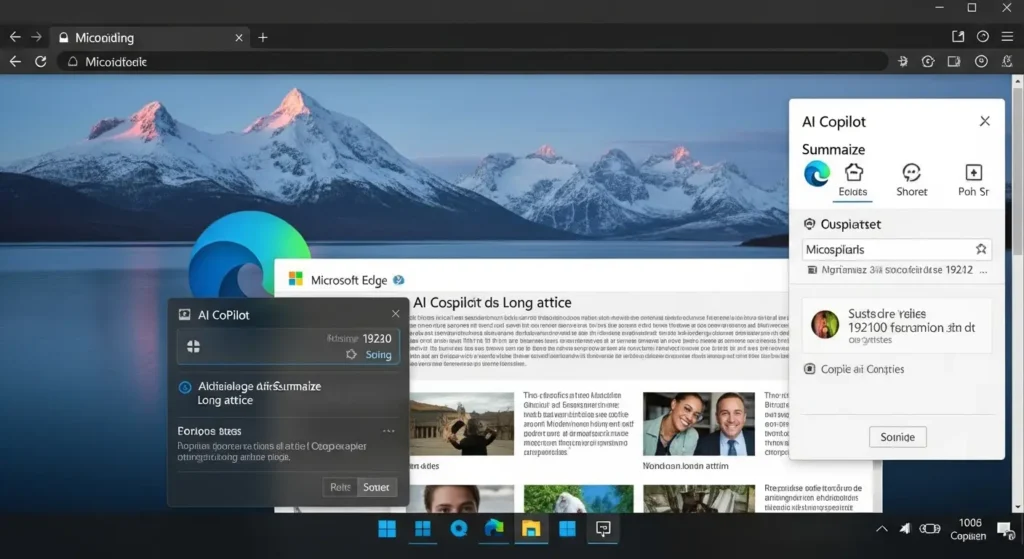This screenshot has height=559, width=1024.
Task: Go back using the tab strip back arrow
Action: coord(14,37)
